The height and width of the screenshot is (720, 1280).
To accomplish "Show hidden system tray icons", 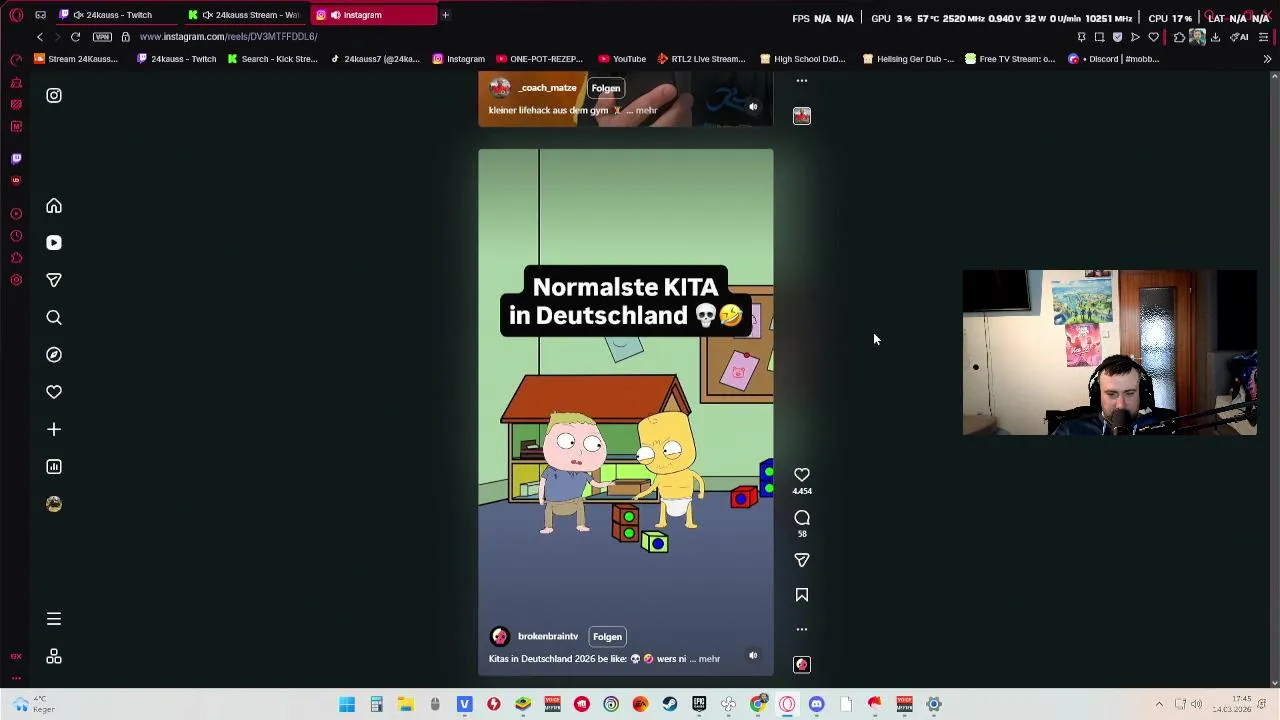I will (1159, 704).
